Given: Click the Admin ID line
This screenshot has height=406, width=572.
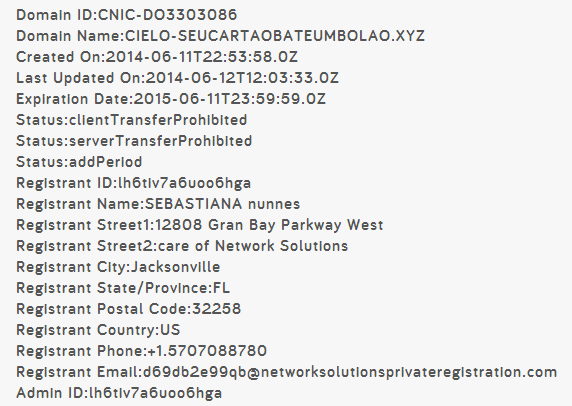Looking at the screenshot, I should (x=119, y=393).
